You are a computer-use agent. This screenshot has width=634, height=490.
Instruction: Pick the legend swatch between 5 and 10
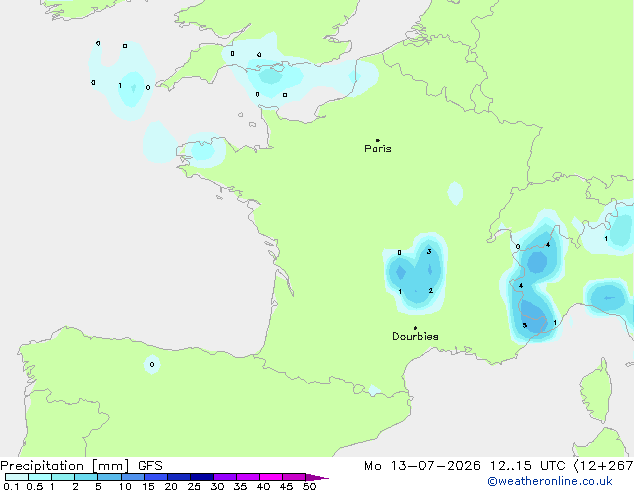[x=110, y=477]
